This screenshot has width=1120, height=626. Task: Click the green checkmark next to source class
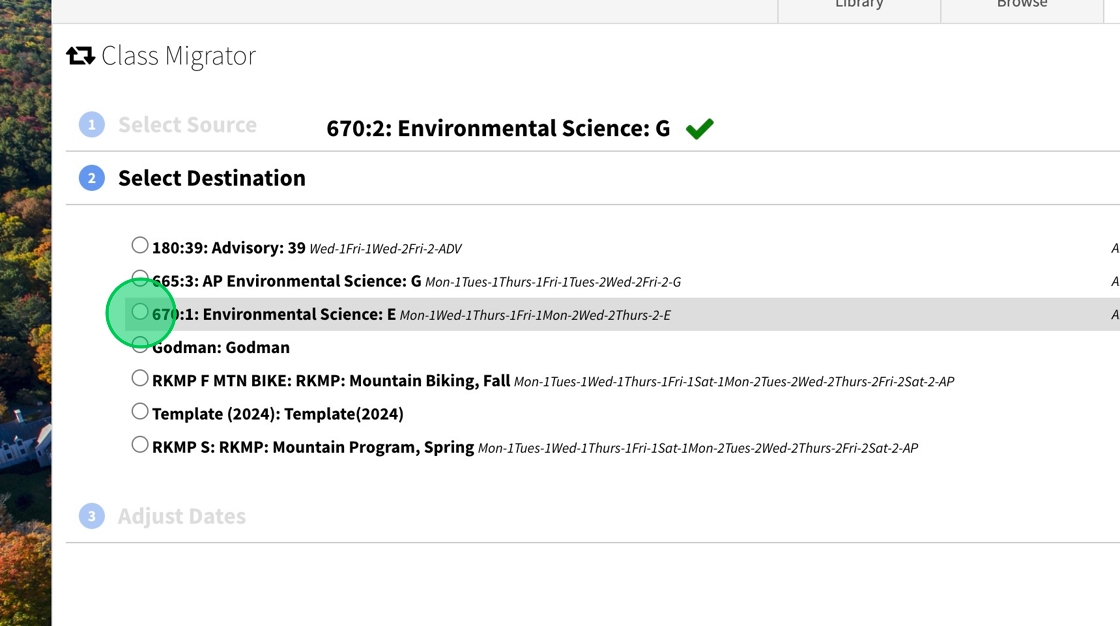pos(699,129)
